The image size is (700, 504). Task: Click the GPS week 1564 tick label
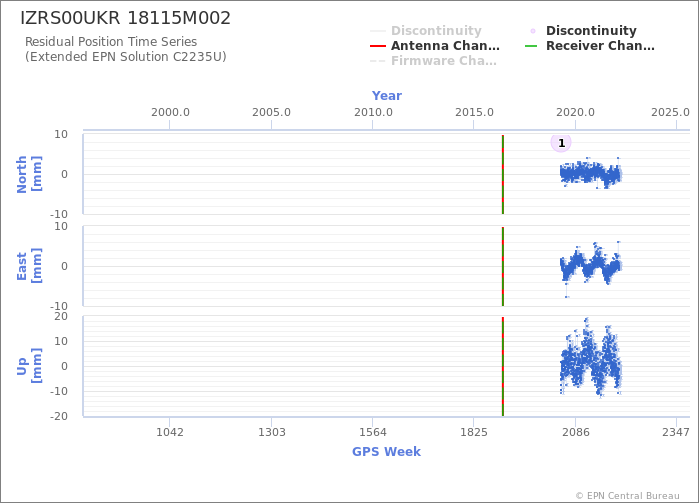coord(373,432)
